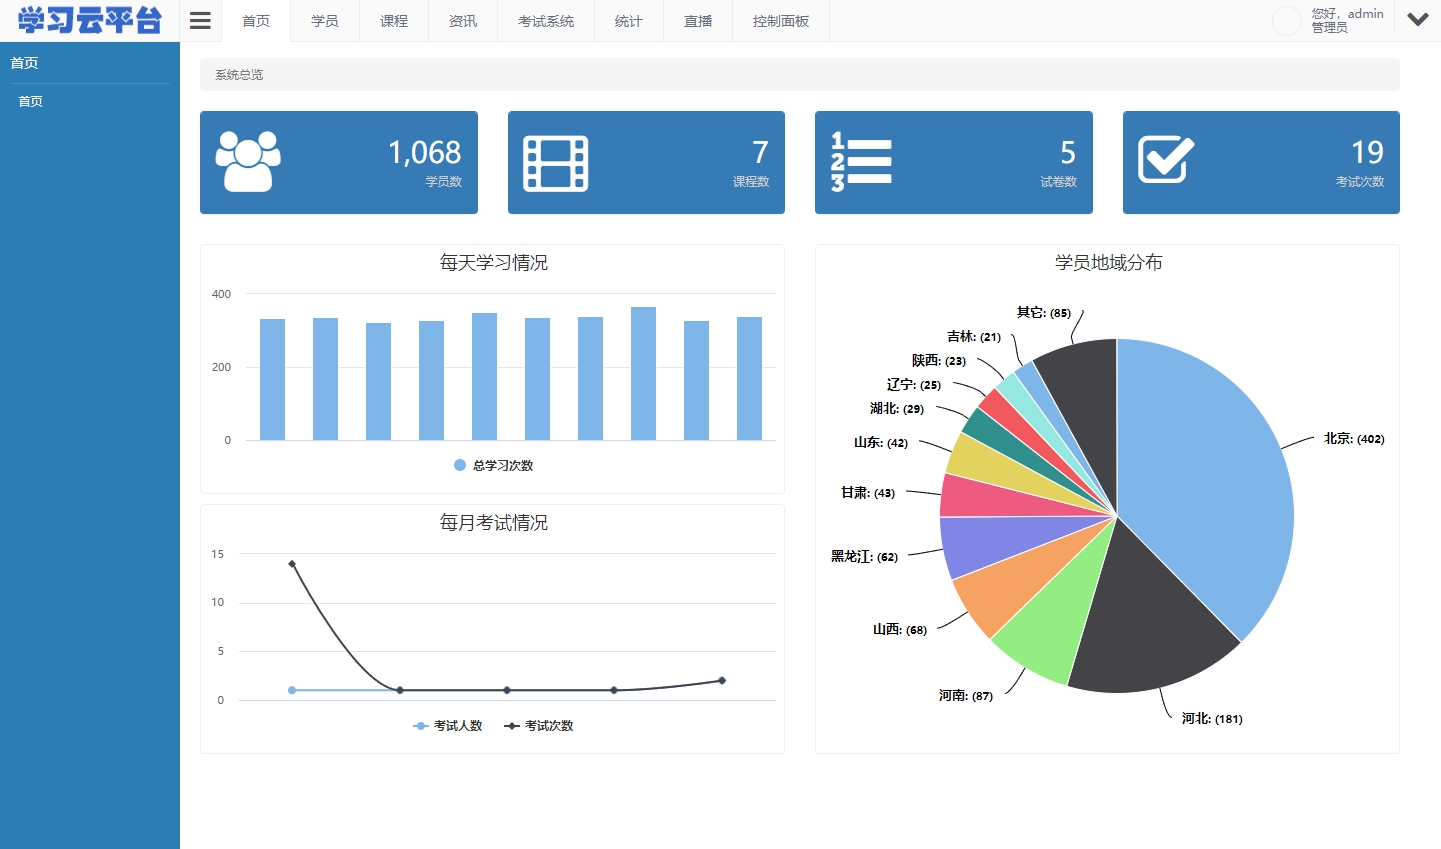
Task: Expand the chevron beside the admin profile
Action: pos(1418,20)
